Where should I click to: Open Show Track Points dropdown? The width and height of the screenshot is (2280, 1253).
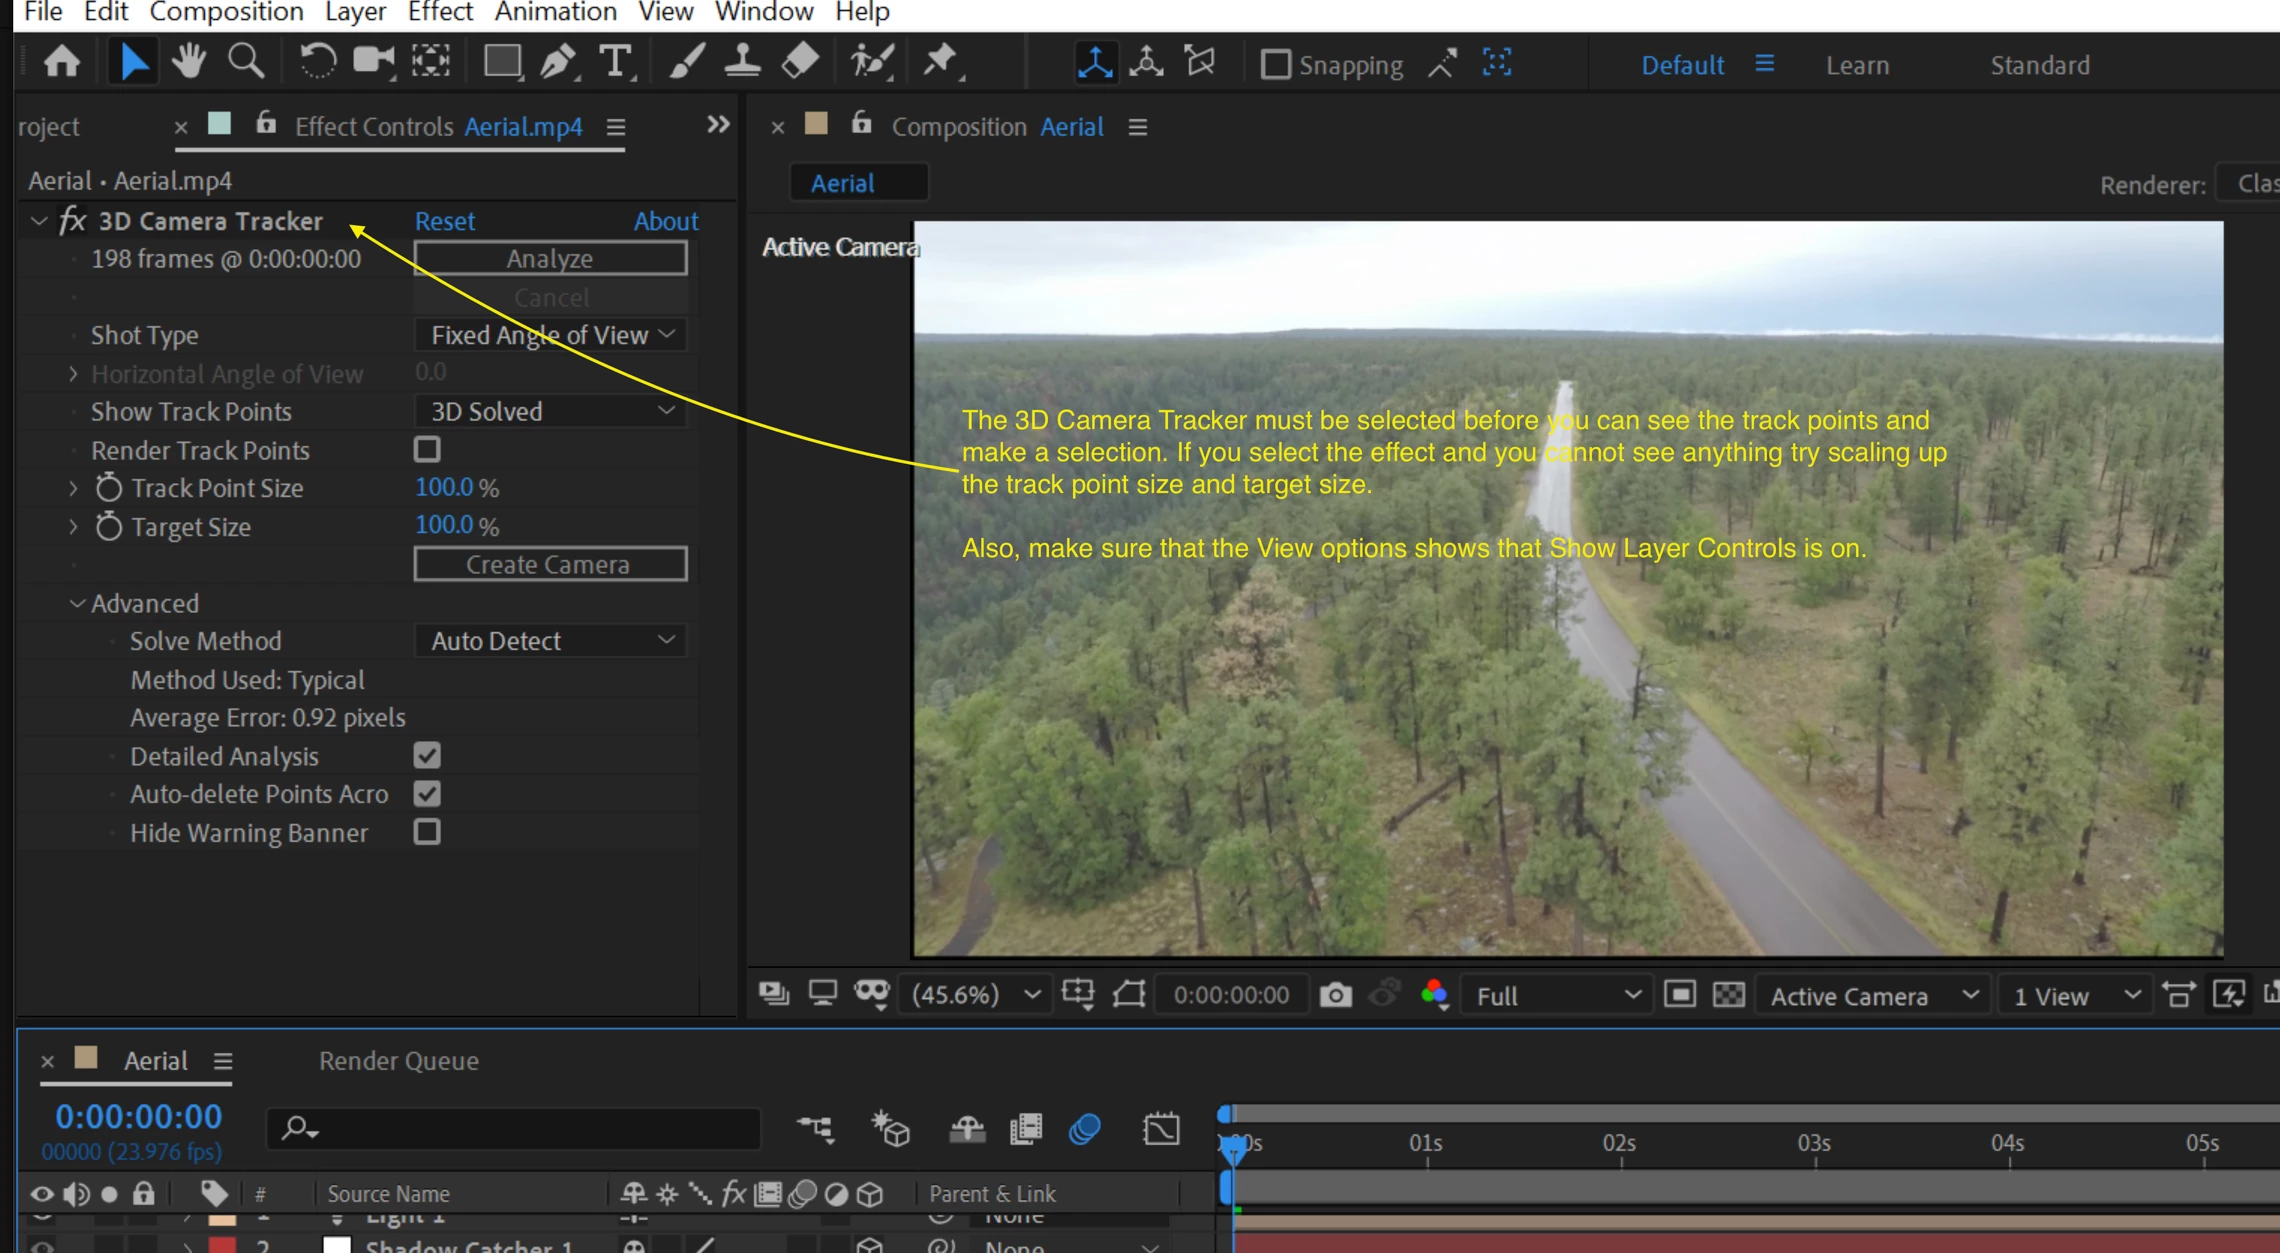[x=551, y=412]
